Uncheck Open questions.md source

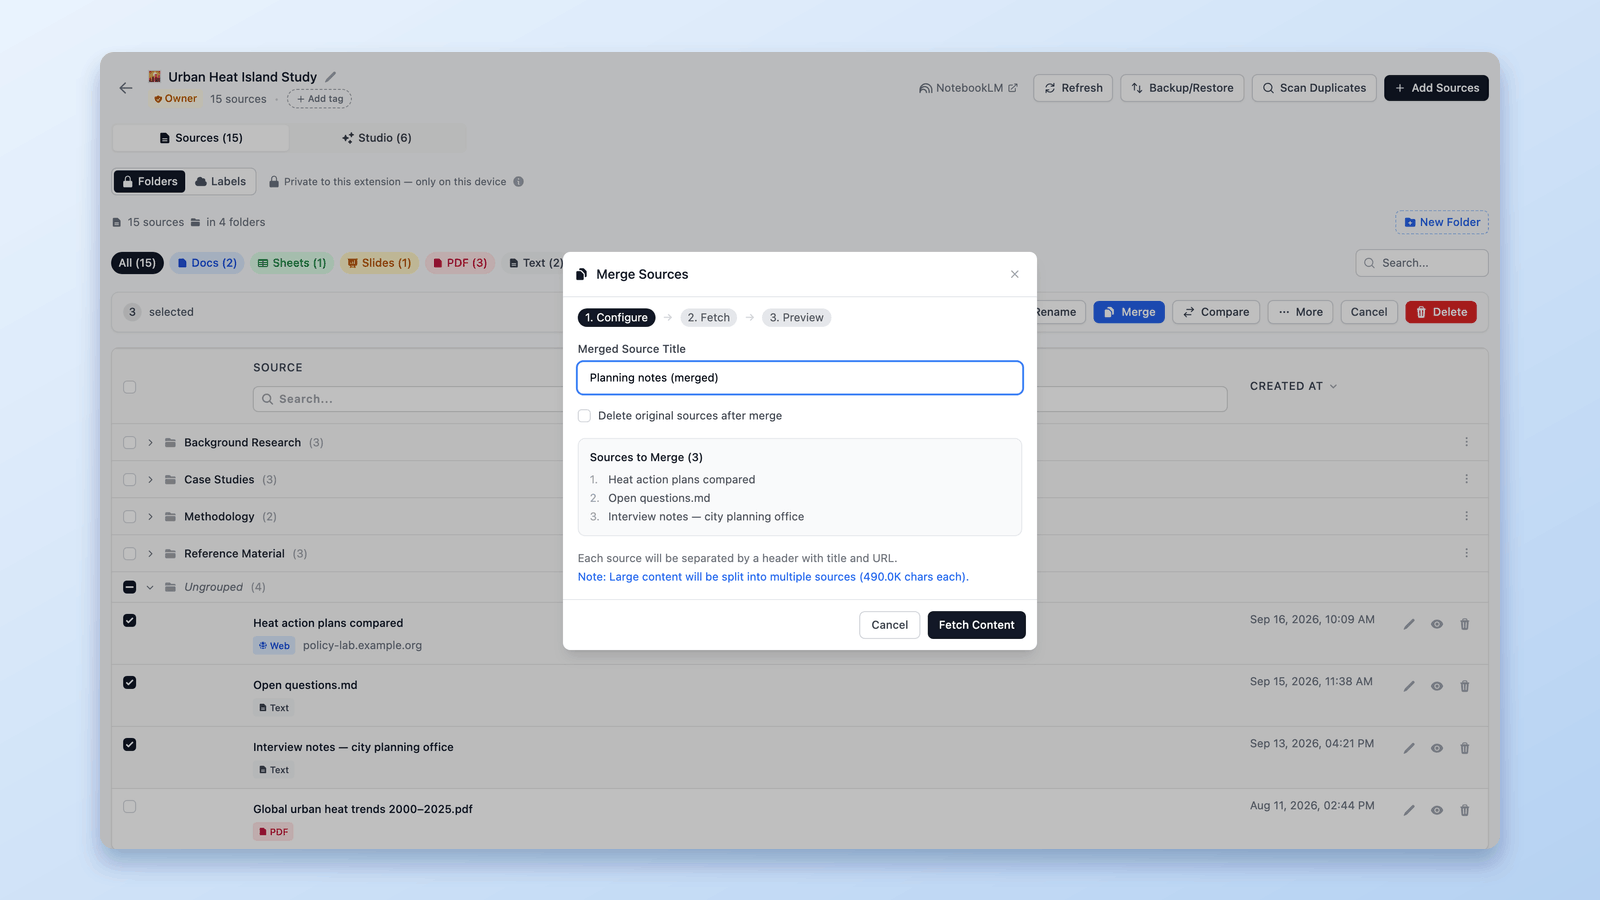129,683
